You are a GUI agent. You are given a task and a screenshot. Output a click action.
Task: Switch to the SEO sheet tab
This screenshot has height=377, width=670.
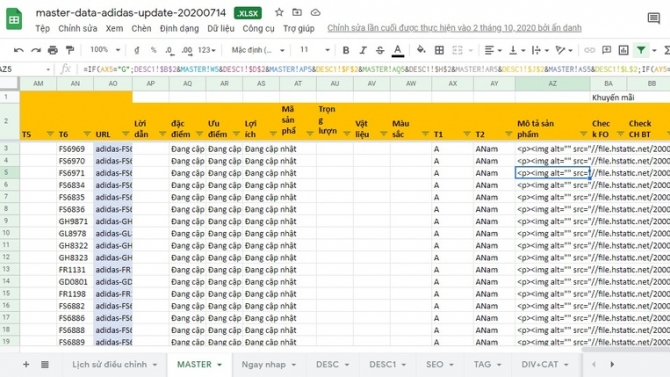click(439, 365)
